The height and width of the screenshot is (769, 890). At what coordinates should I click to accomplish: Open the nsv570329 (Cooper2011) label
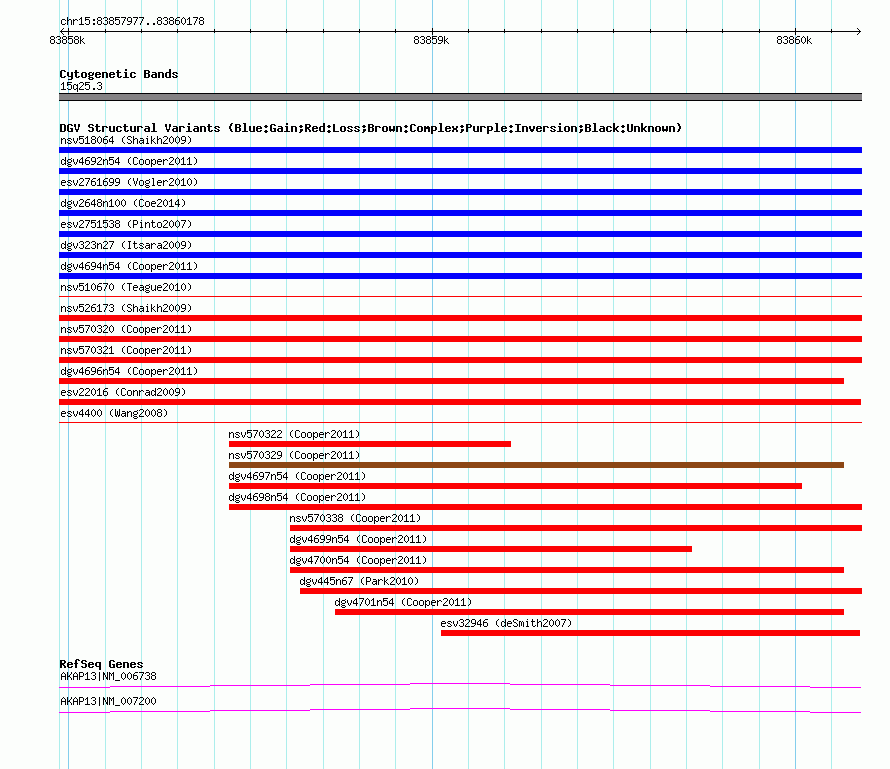pos(294,455)
